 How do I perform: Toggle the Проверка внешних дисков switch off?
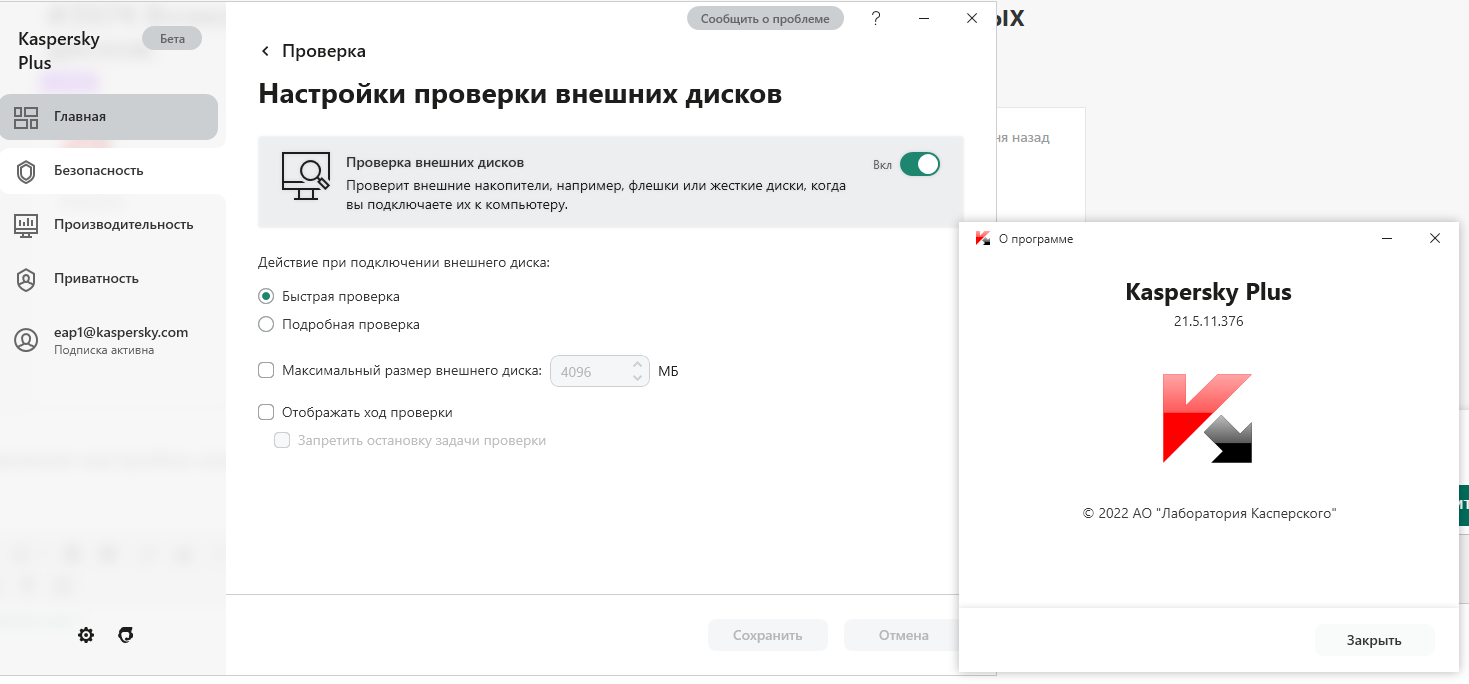tap(920, 164)
